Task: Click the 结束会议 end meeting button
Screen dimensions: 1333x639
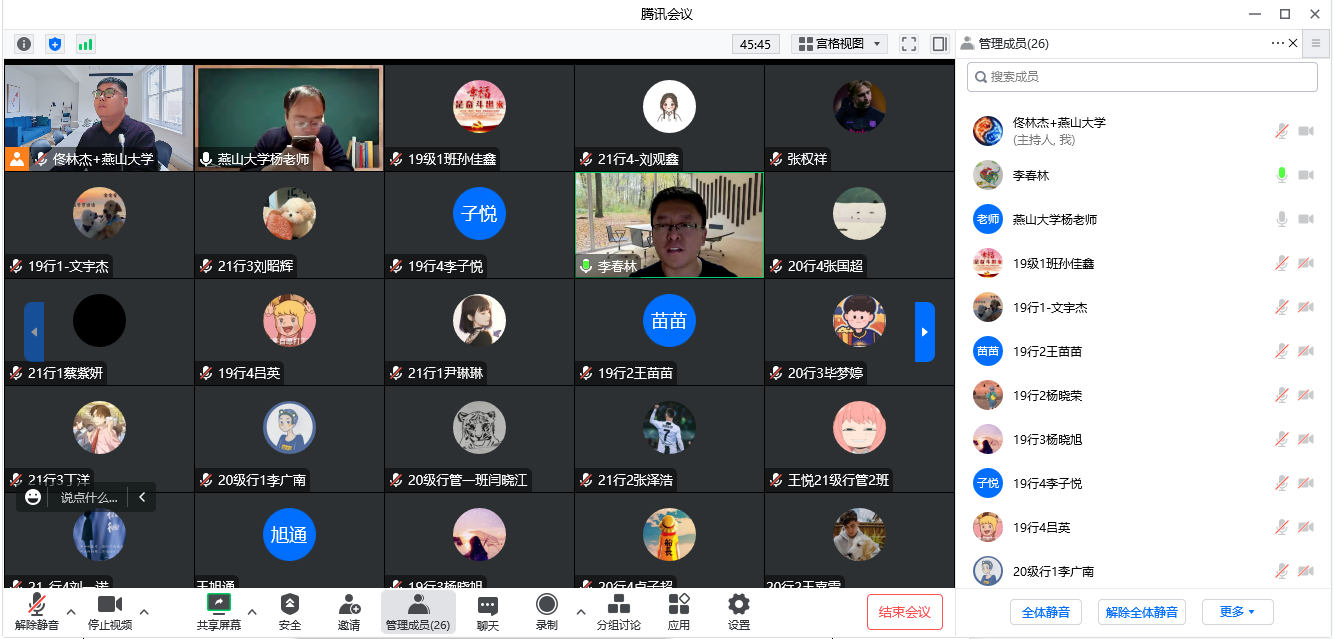Action: click(904, 612)
